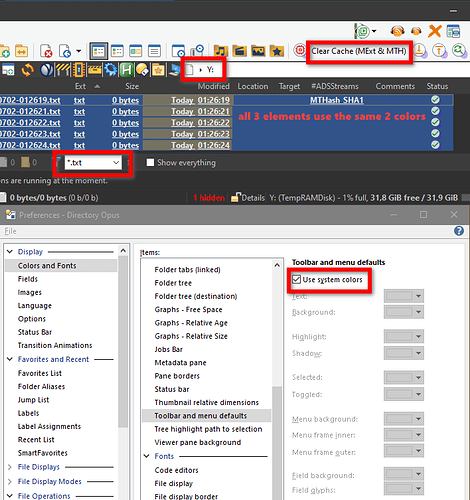Collapse the Fonts group in Items list
Screen dimensions: 470x500
[147, 456]
